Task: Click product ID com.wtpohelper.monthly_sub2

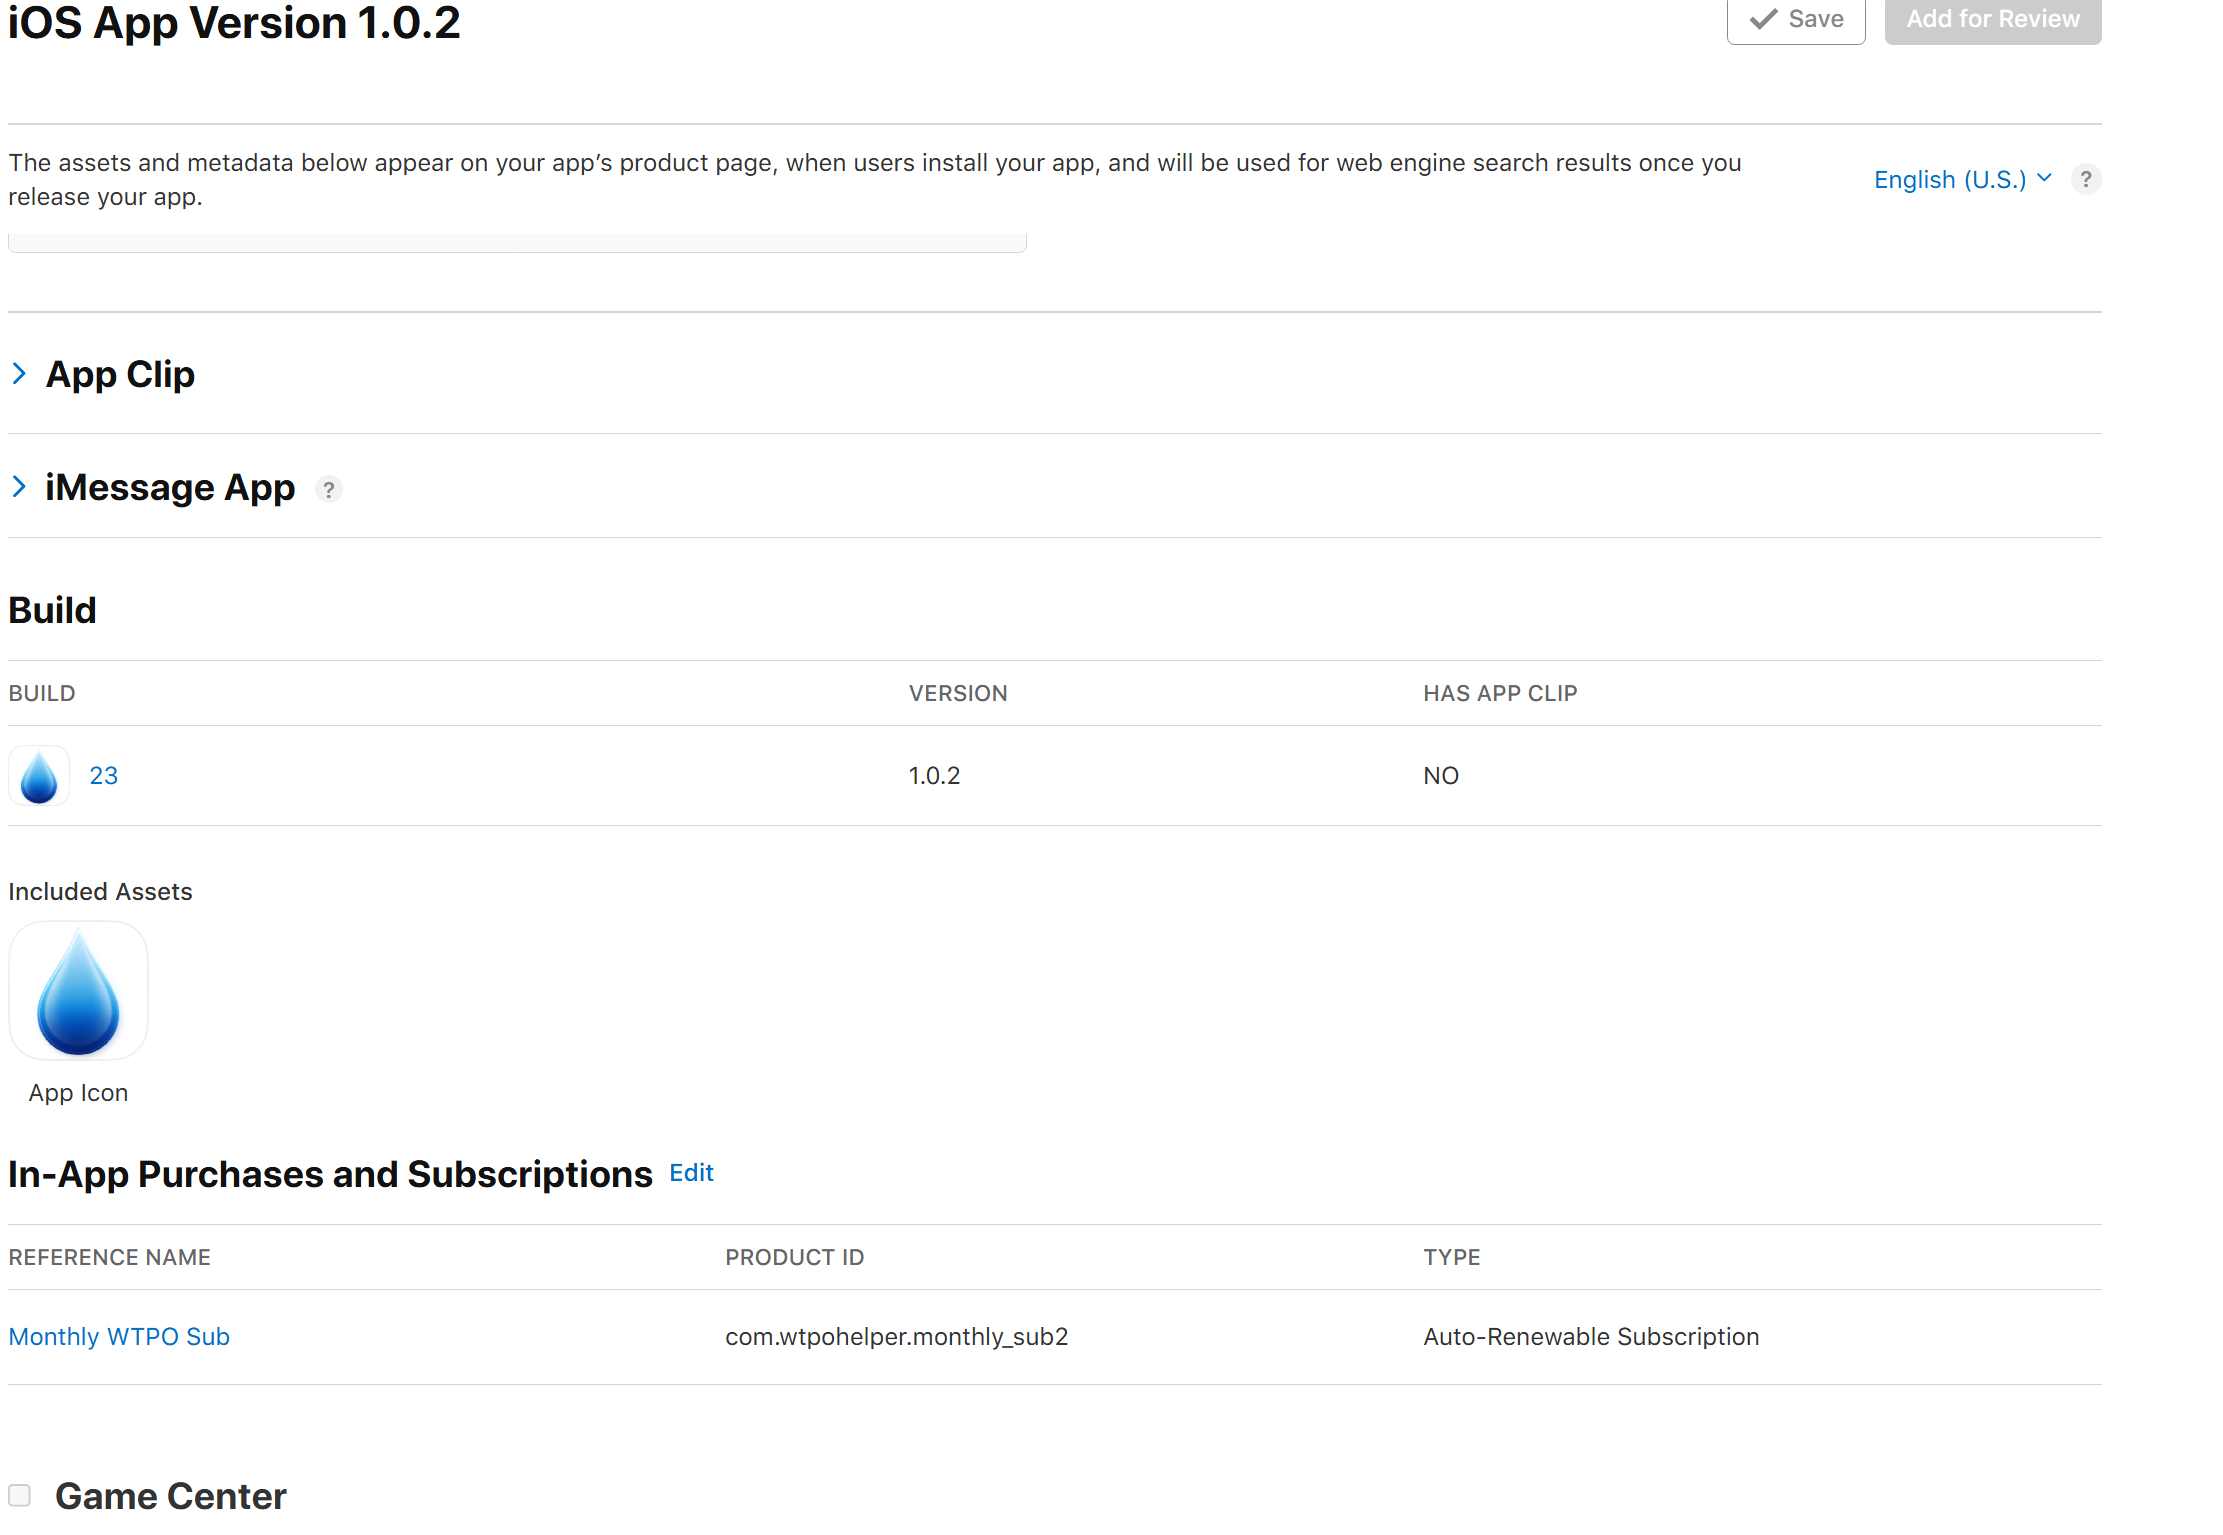Action: 896,1337
